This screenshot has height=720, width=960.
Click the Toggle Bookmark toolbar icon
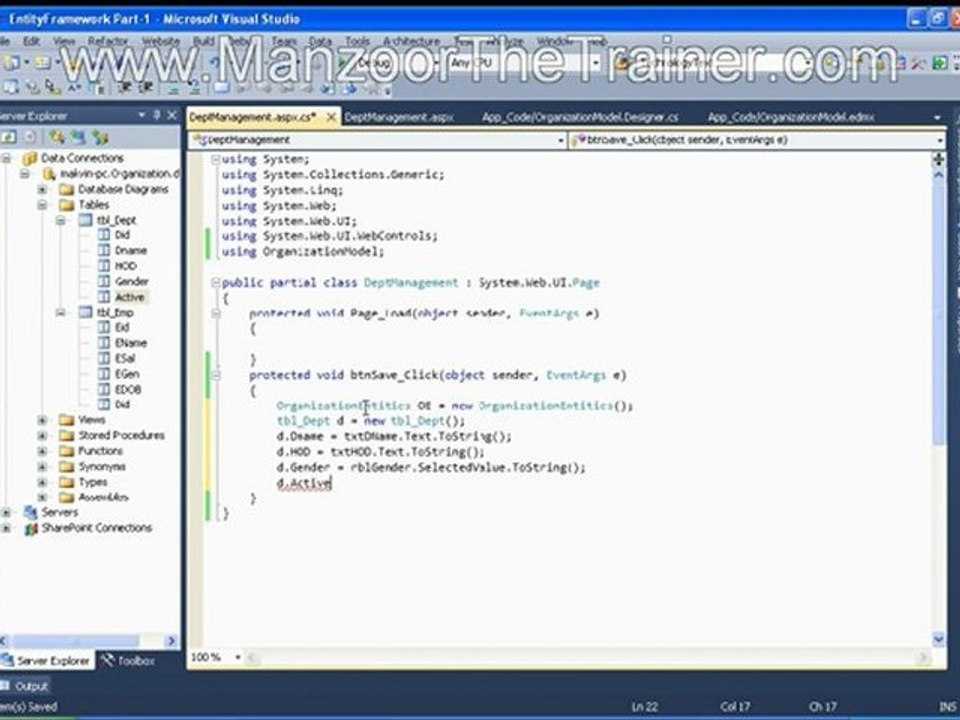[x=222, y=88]
